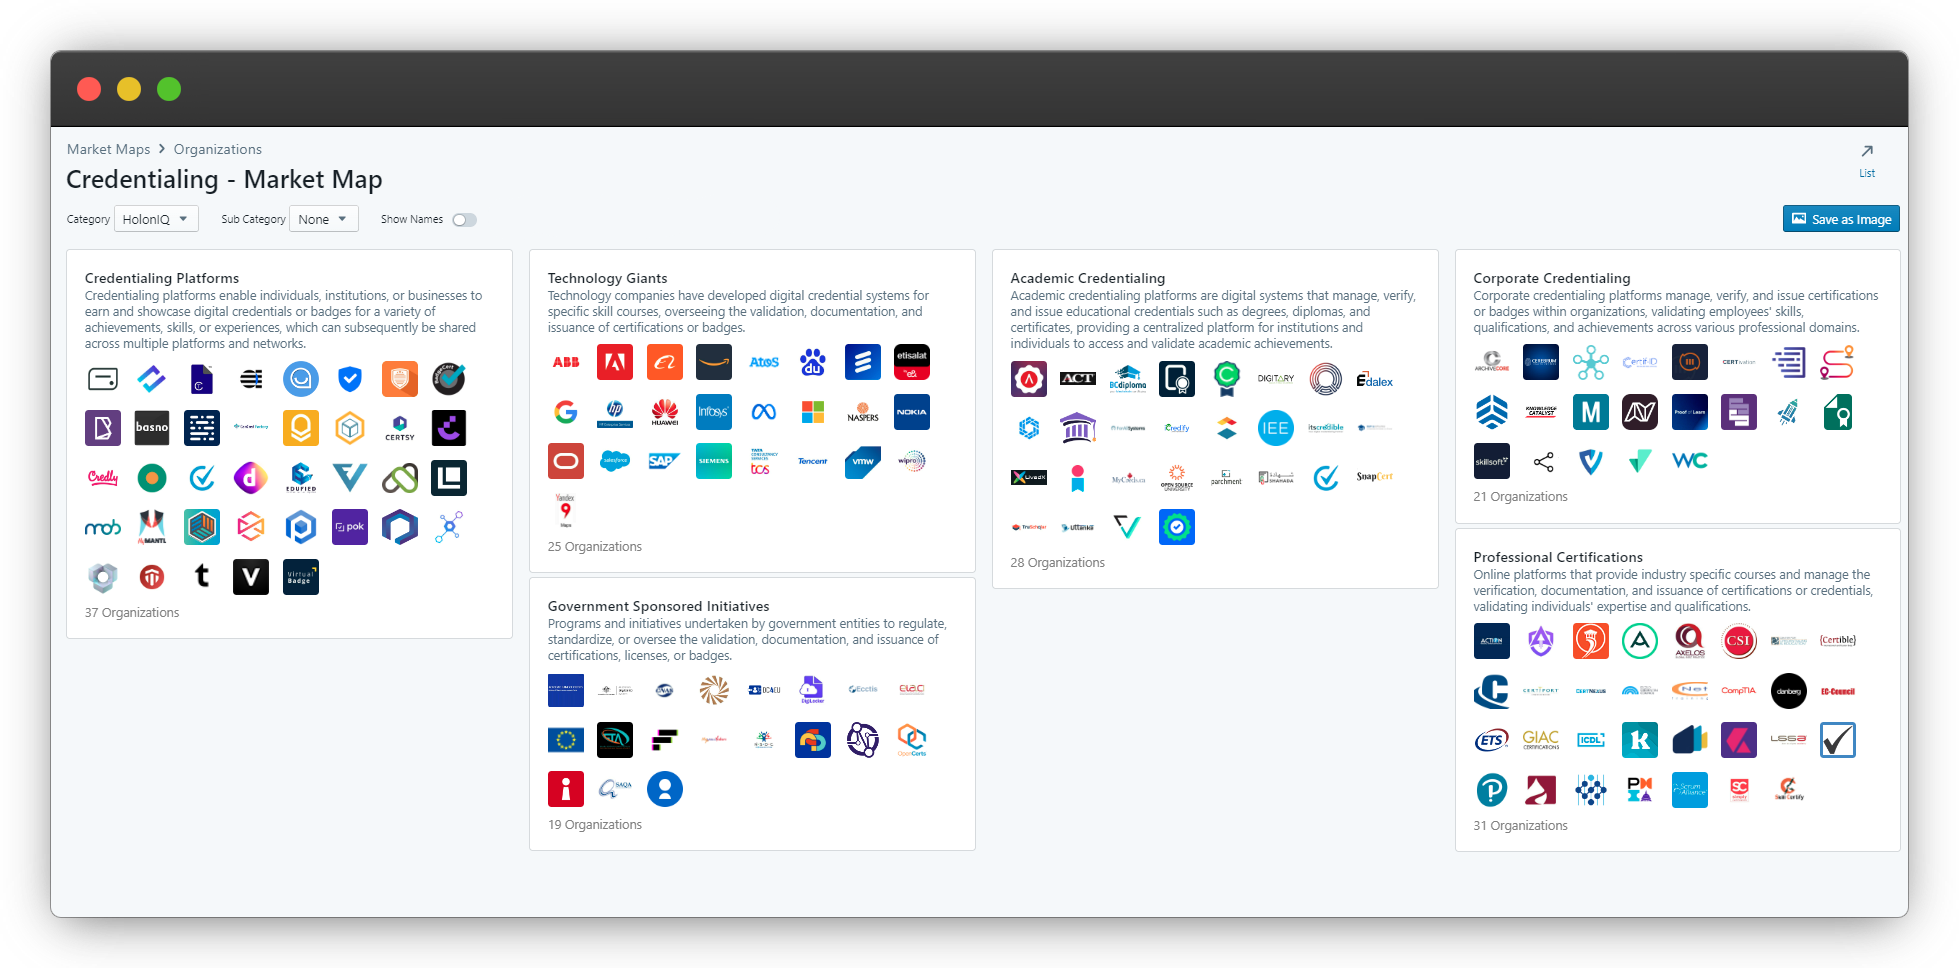Screen dimensions: 1959x968
Task: Select the purple pok logo
Action: pyautogui.click(x=350, y=527)
